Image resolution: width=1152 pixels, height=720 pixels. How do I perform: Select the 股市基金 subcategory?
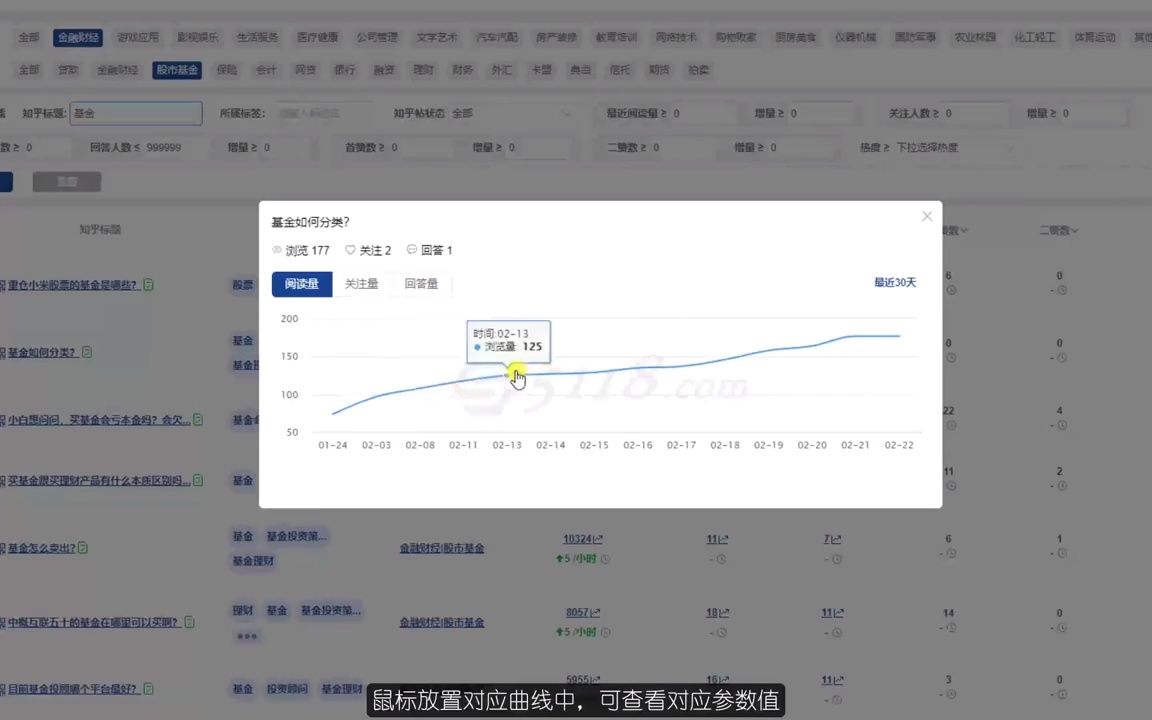[177, 70]
